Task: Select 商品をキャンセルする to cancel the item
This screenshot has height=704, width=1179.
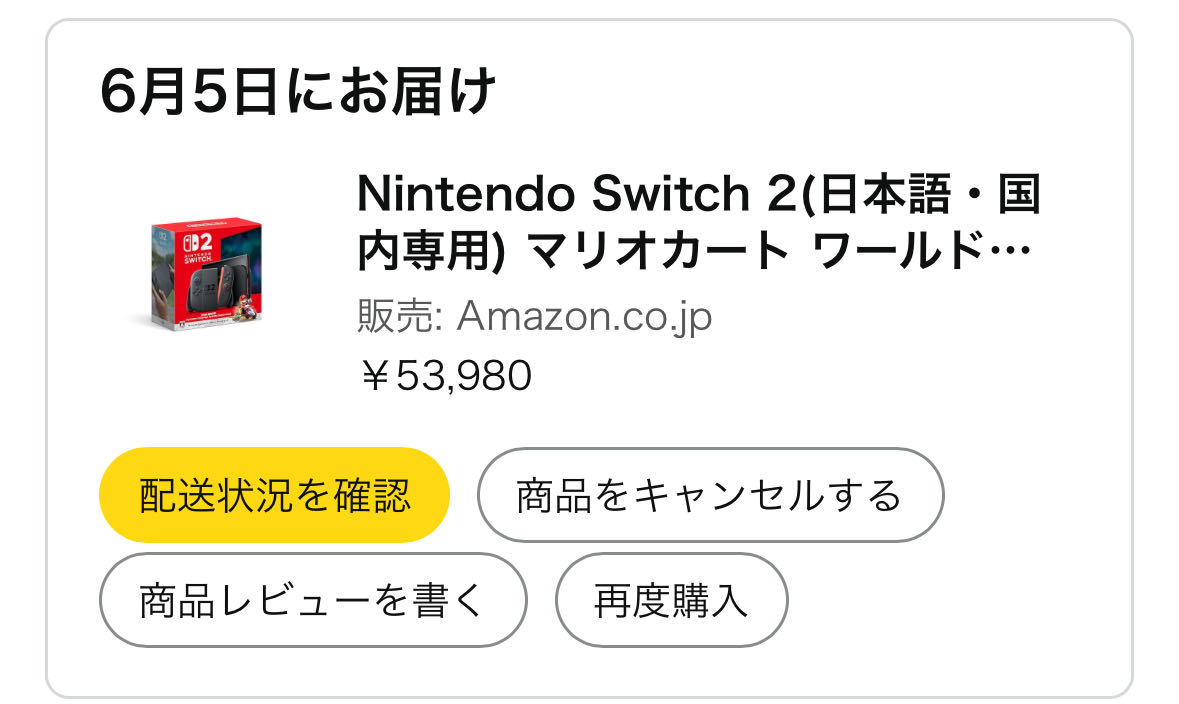Action: 710,495
